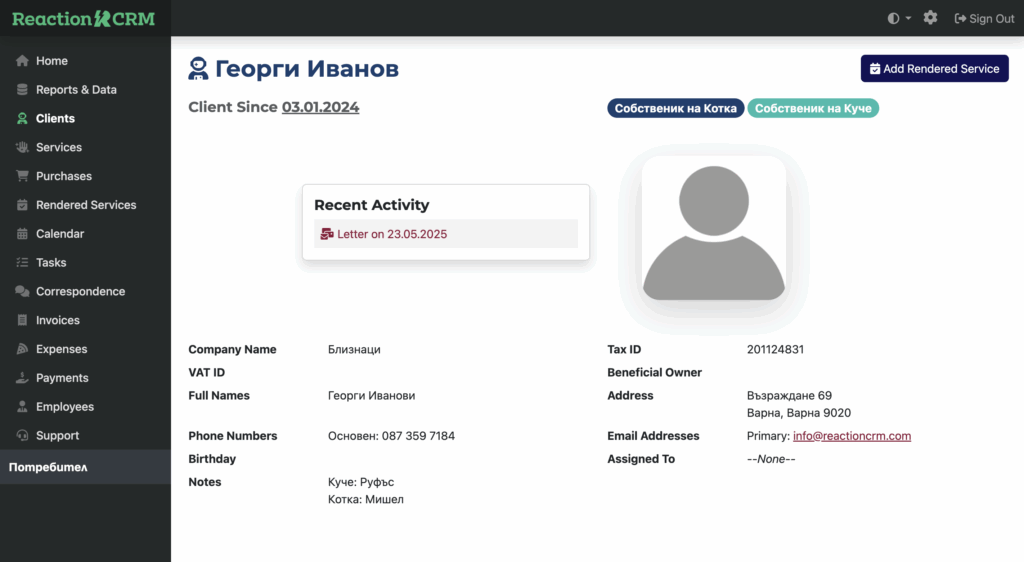1024x562 pixels.
Task: Open settings with the gear icon
Action: pos(930,18)
